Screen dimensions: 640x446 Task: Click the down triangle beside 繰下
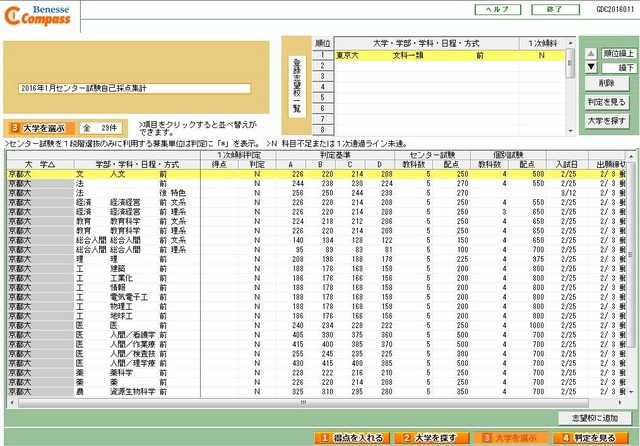click(591, 67)
